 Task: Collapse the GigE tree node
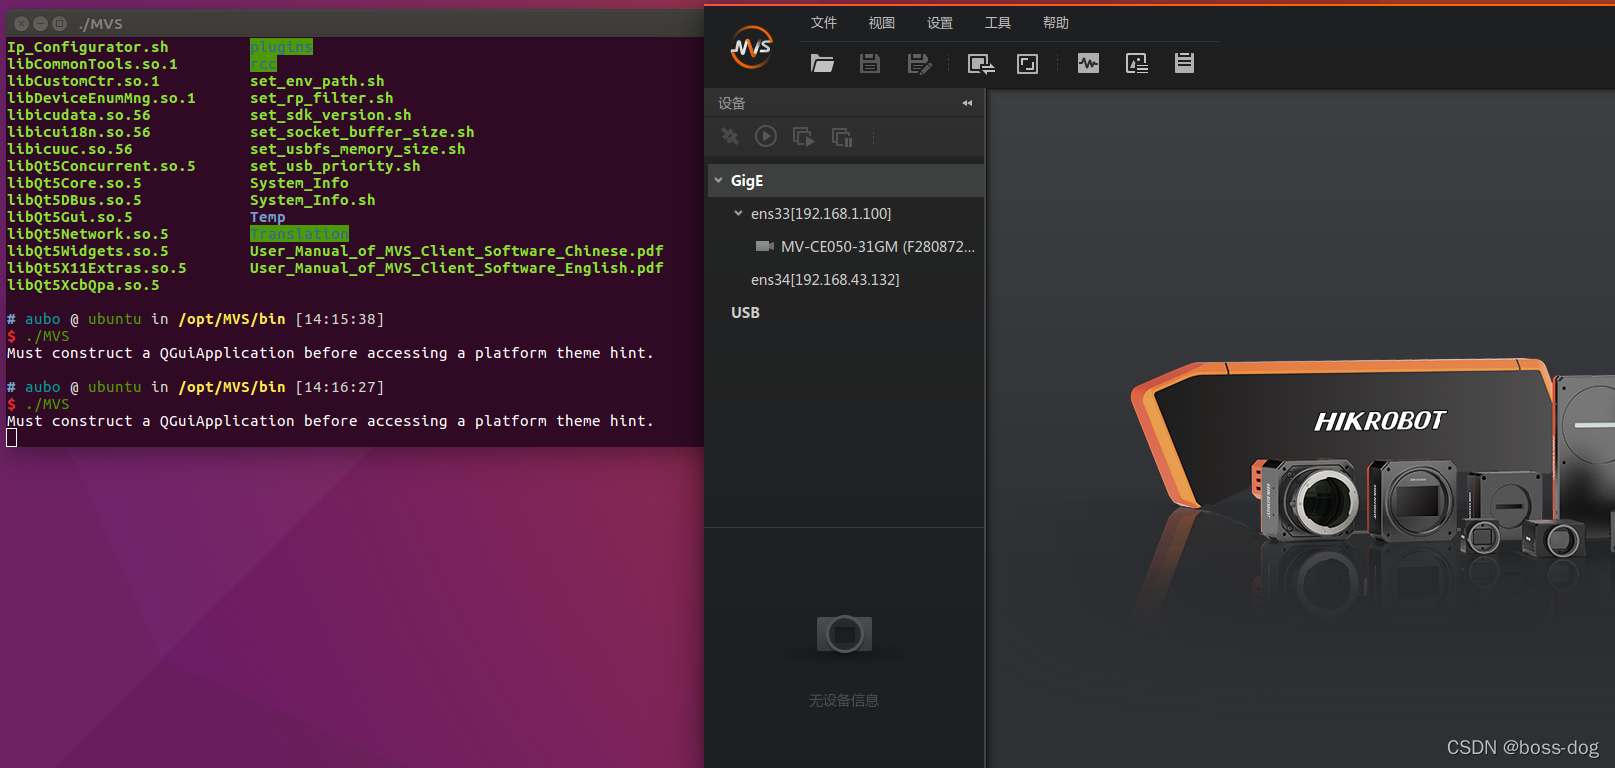[x=718, y=180]
